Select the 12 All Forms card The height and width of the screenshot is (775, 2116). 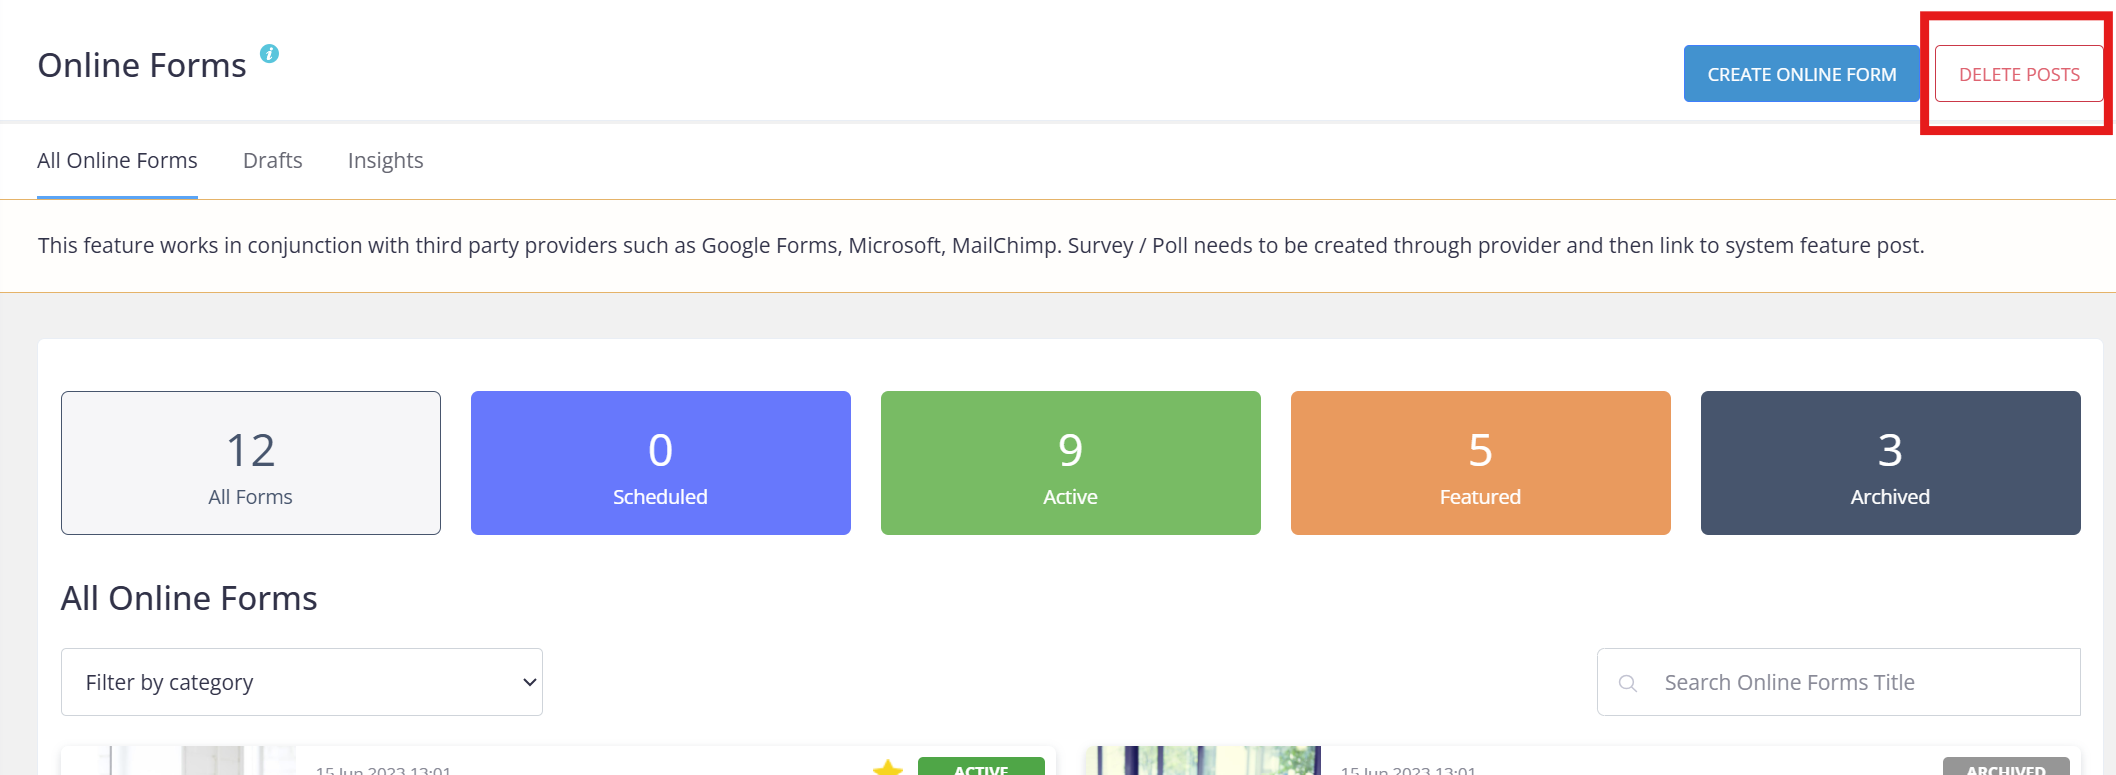coord(251,463)
